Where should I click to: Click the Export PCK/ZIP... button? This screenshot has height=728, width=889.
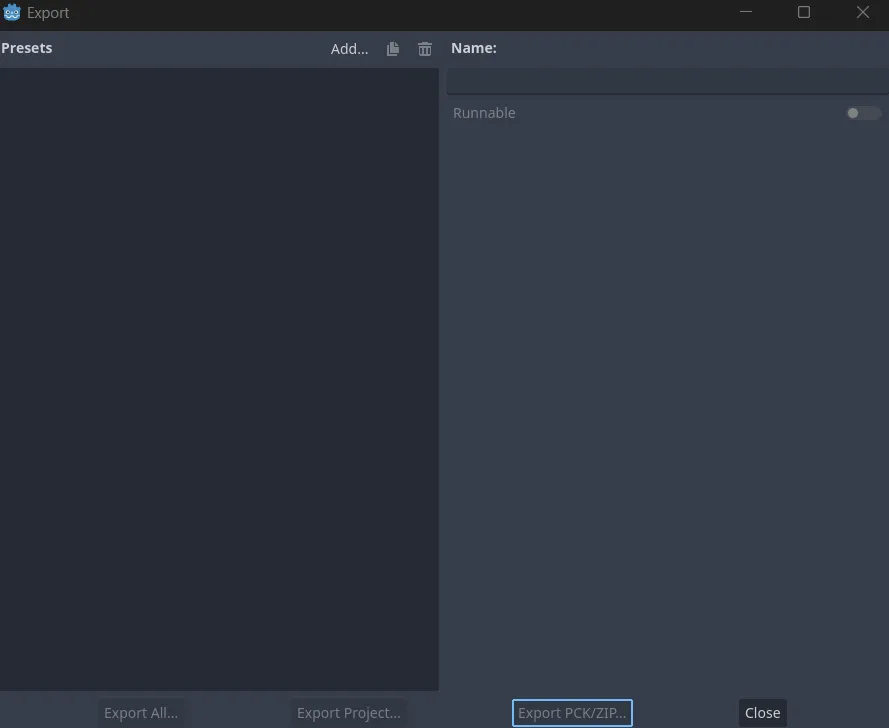(572, 713)
